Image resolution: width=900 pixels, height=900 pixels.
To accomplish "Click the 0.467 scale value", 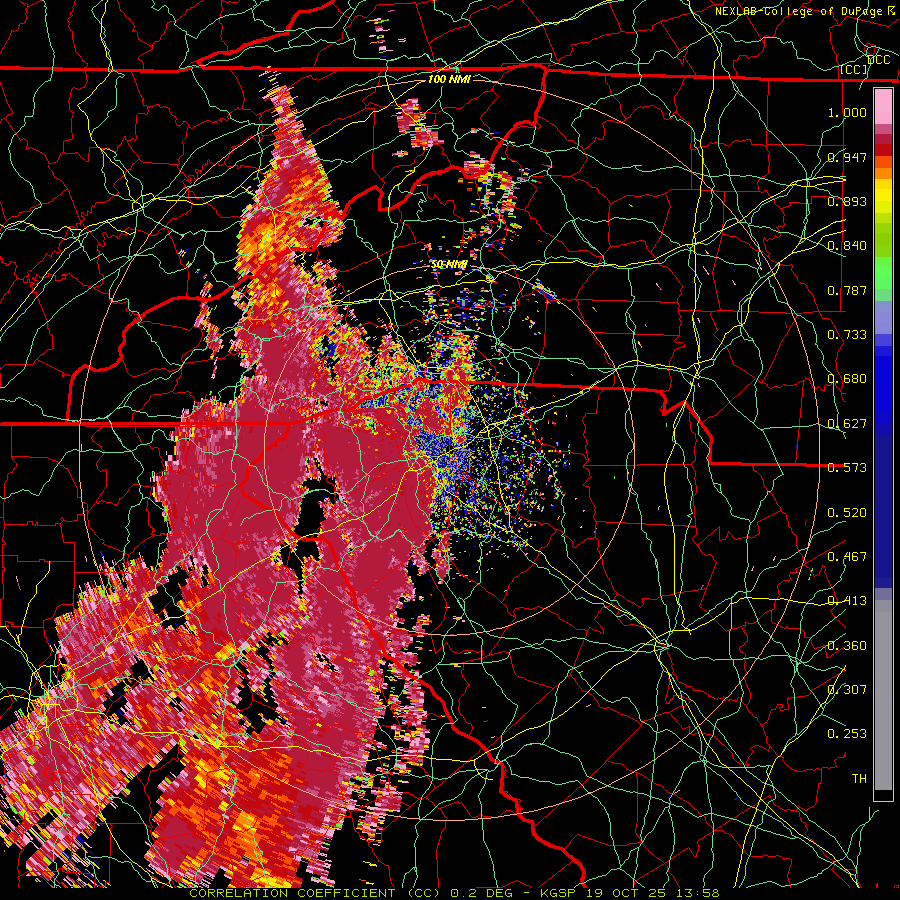I will (x=847, y=557).
